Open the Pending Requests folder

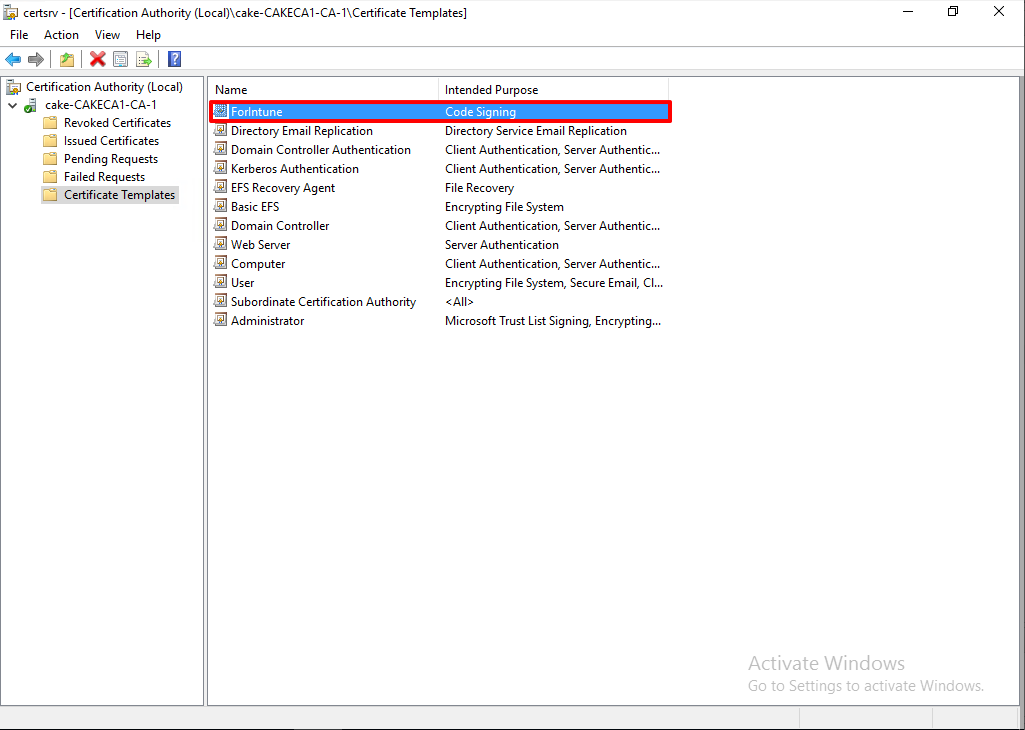coord(111,159)
